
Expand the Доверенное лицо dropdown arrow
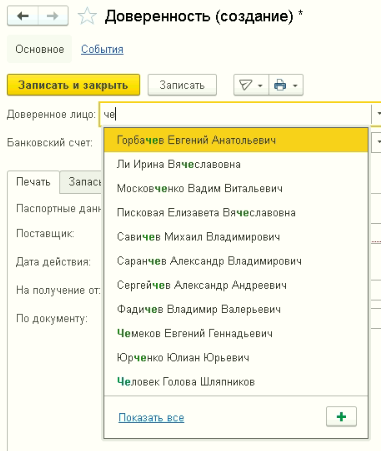[377, 114]
